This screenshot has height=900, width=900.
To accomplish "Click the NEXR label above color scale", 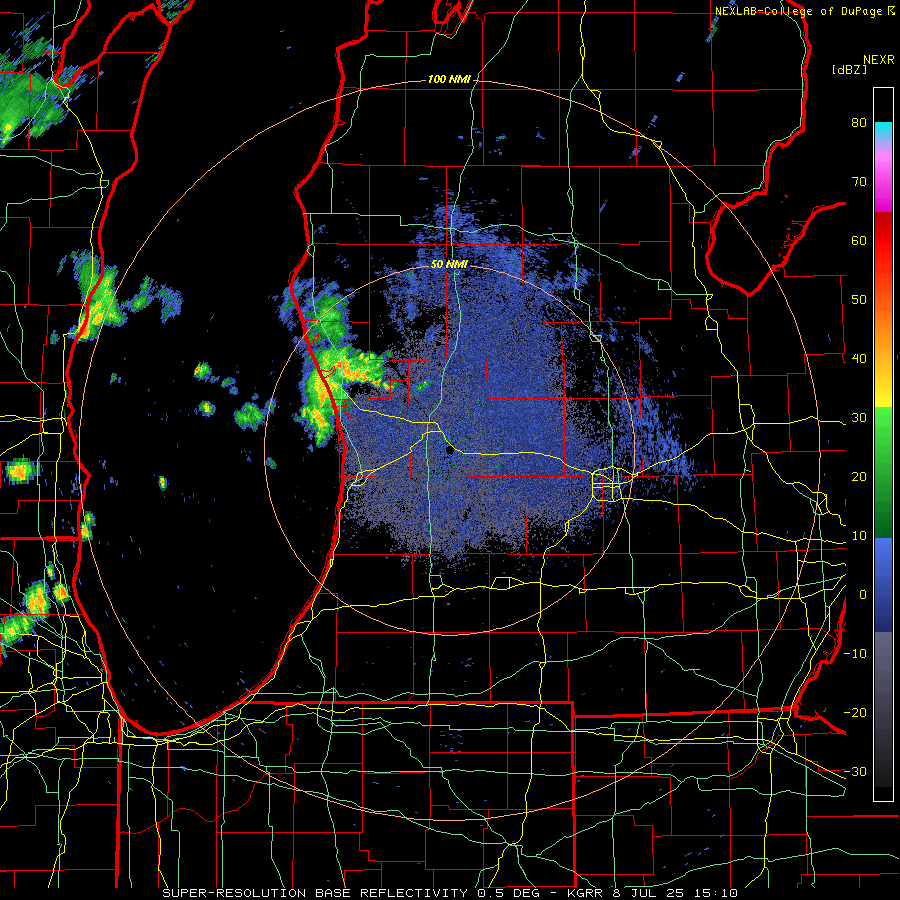I will coord(879,60).
